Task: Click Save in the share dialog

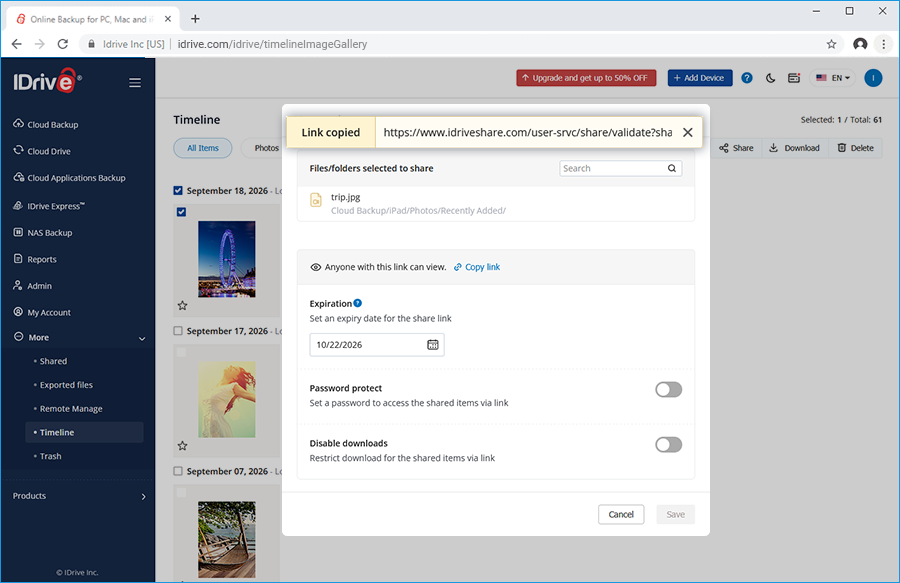Action: [x=676, y=514]
